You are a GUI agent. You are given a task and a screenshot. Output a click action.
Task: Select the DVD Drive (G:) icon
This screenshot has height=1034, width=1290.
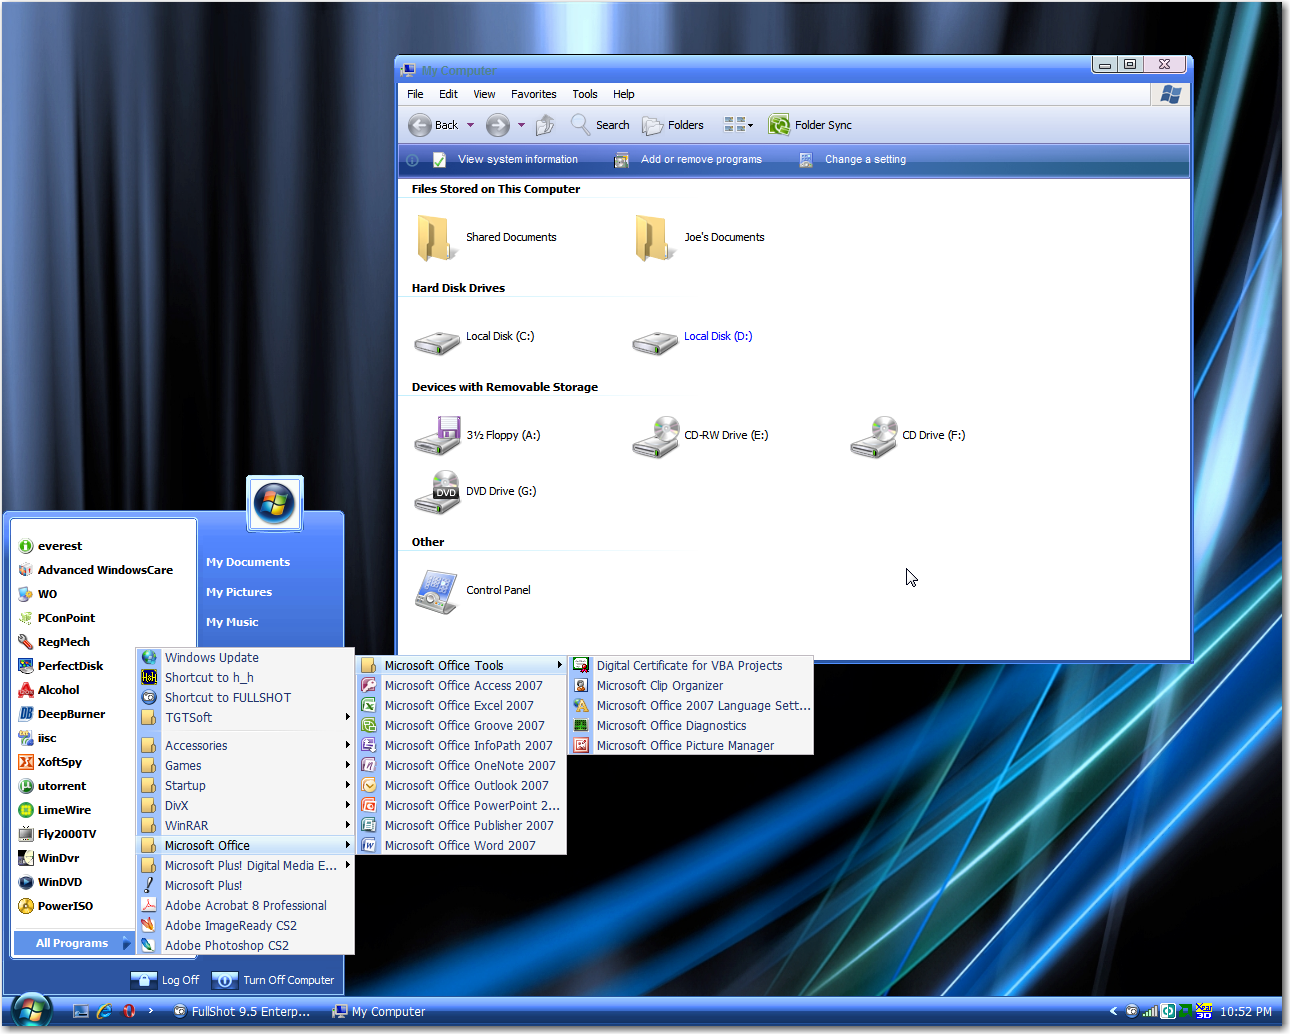click(437, 492)
